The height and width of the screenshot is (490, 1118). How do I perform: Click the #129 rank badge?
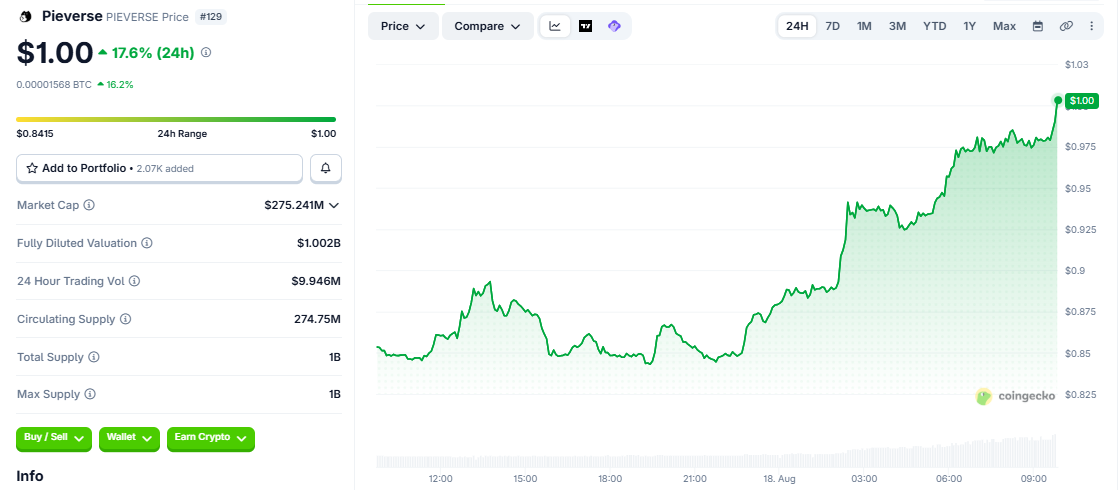pos(210,16)
